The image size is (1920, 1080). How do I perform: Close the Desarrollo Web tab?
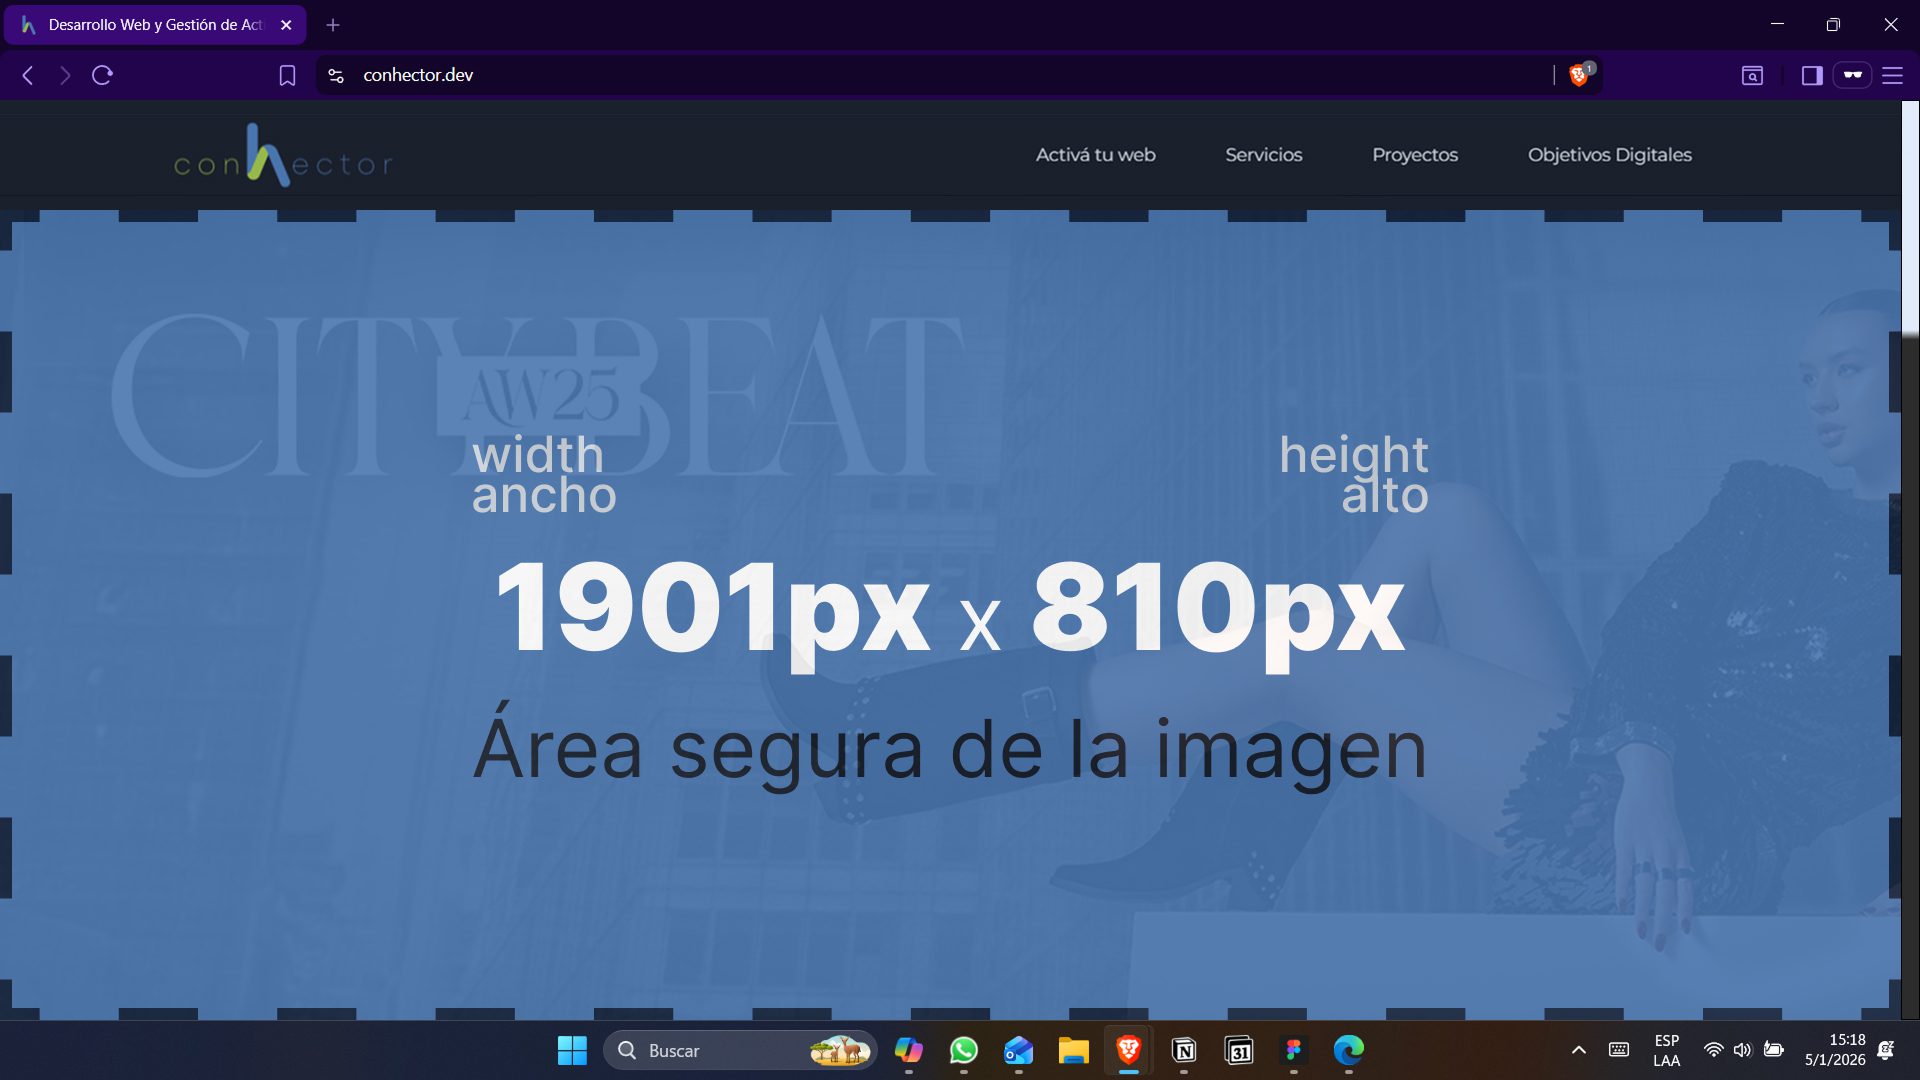[286, 25]
